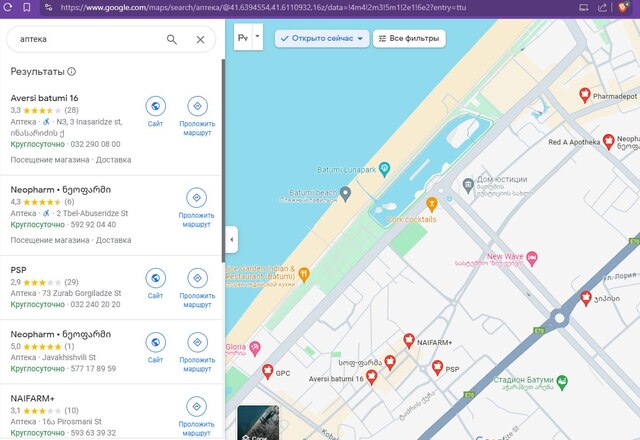Get directions icon for Aversi batumi 16
This screenshot has width=640, height=440.
[x=198, y=106]
